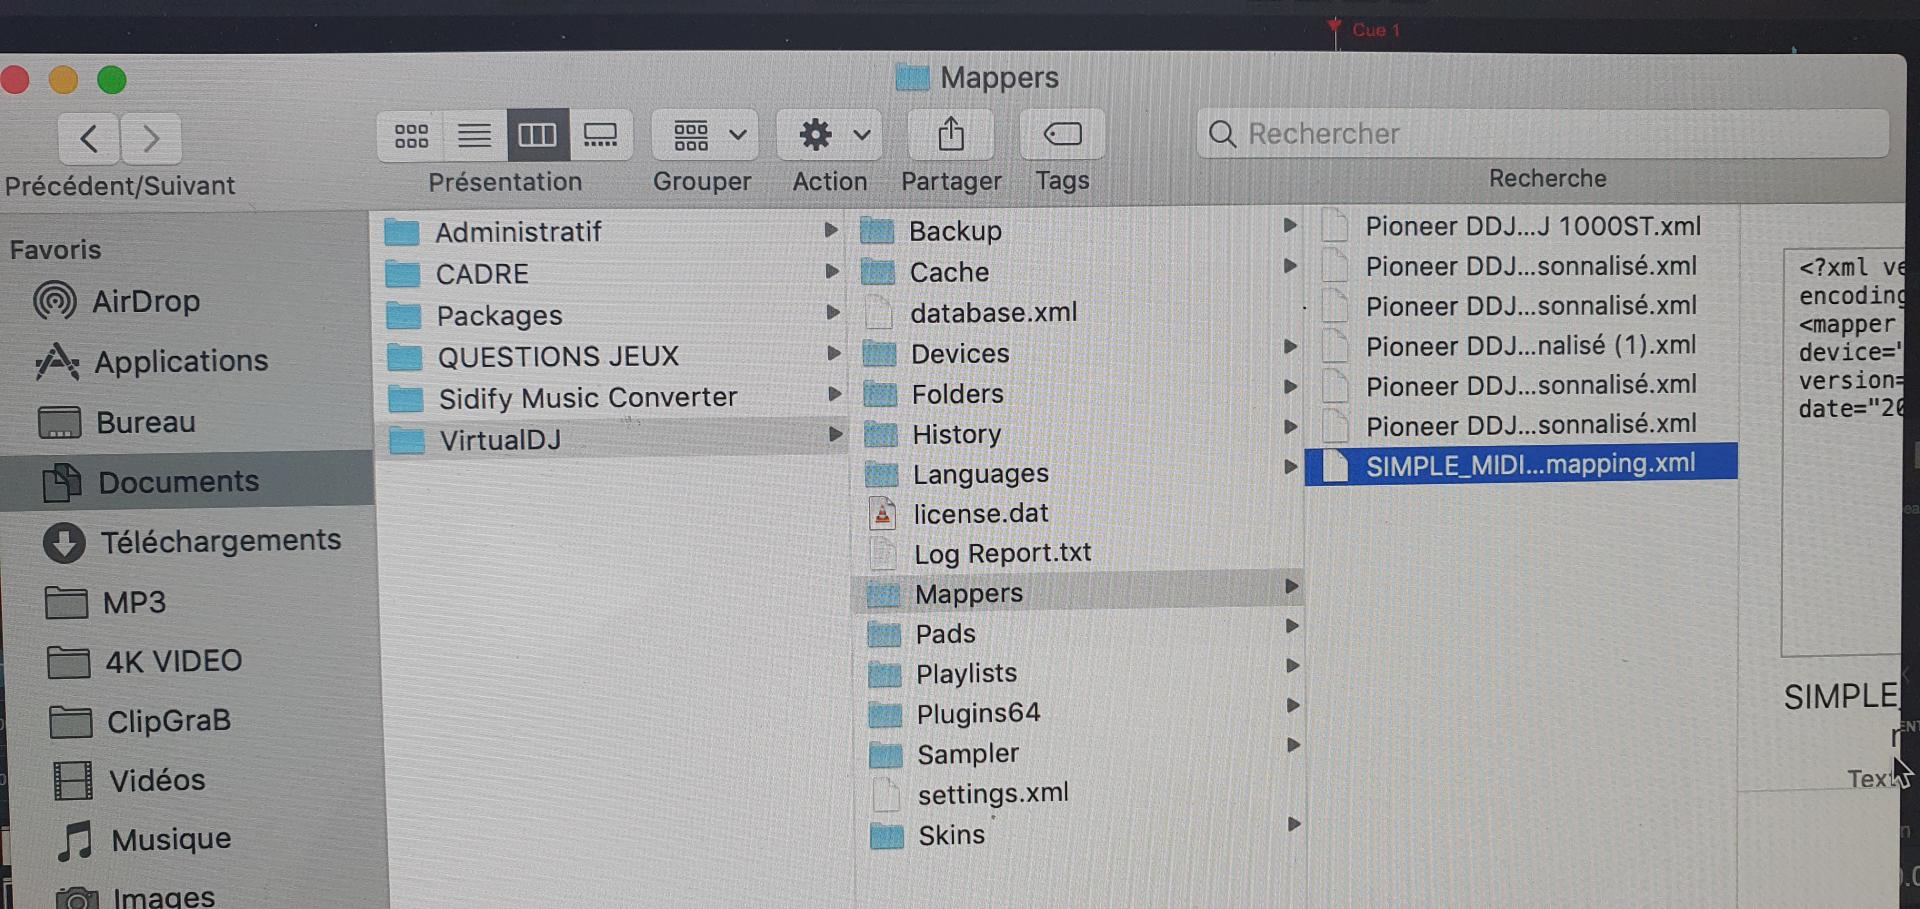Screen dimensions: 1920x909
Task: Select SIMPLE_MIDI...mapping.xml file
Action: (1520, 464)
